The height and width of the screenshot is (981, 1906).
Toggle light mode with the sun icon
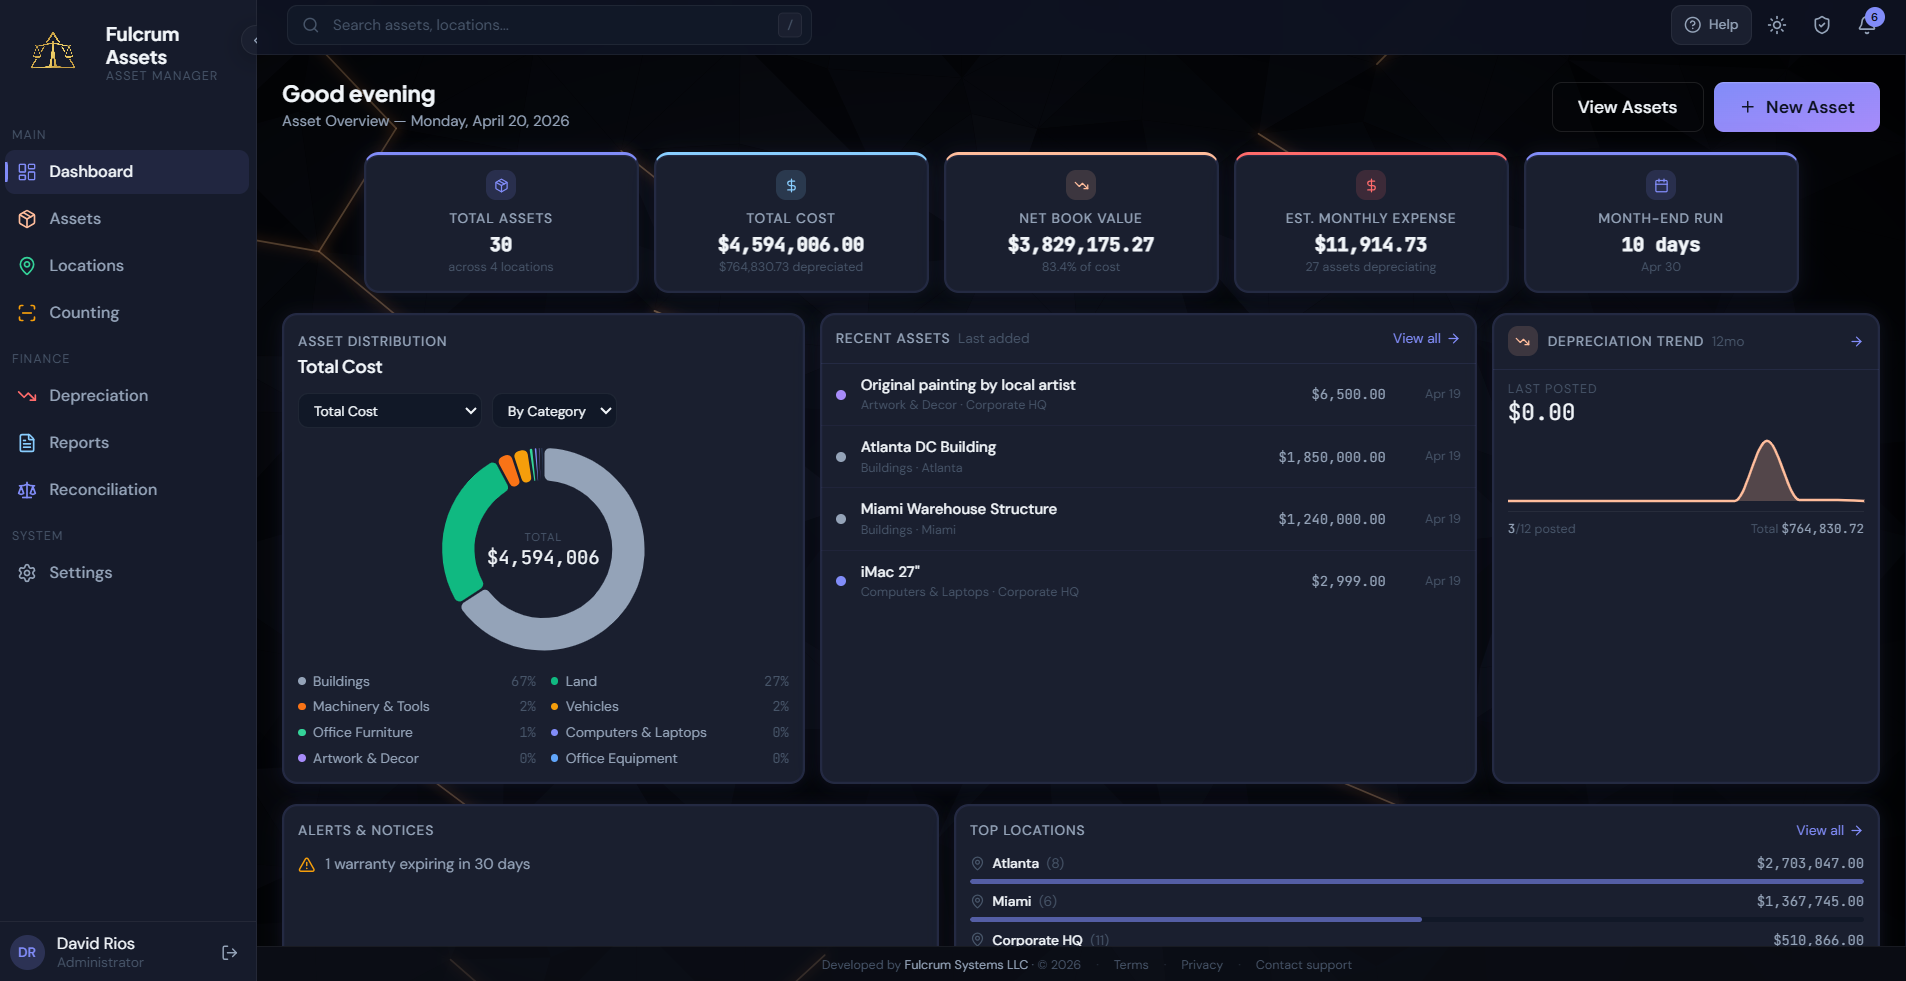[x=1776, y=25]
